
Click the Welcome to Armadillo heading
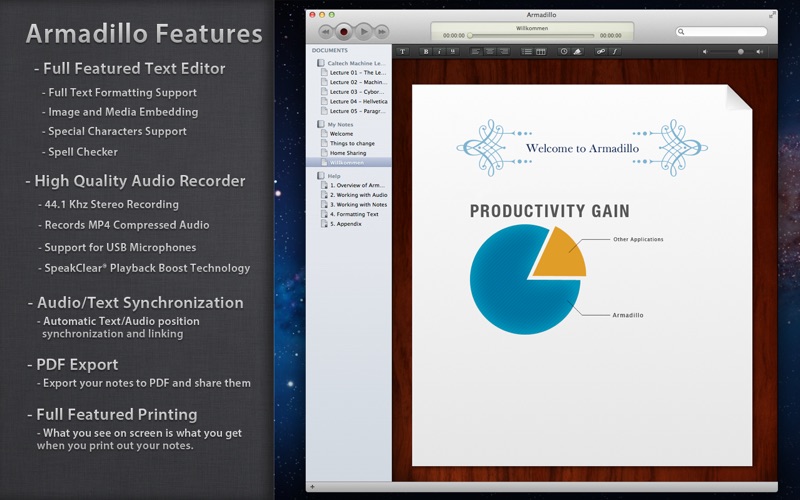(x=582, y=148)
